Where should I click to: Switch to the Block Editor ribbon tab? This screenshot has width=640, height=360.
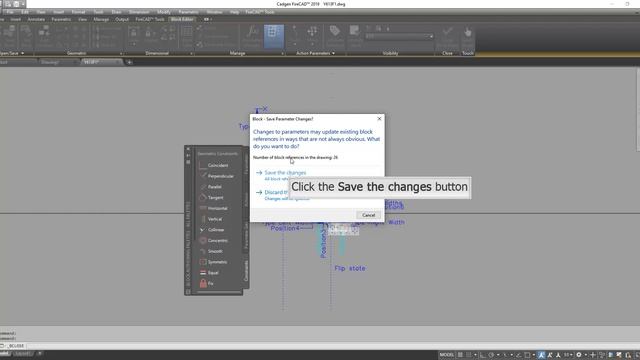182,19
